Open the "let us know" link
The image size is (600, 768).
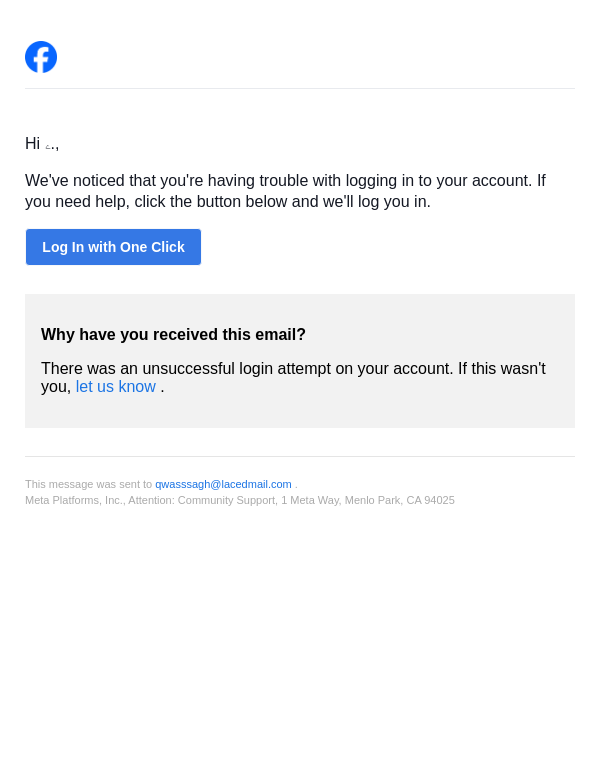point(116,387)
